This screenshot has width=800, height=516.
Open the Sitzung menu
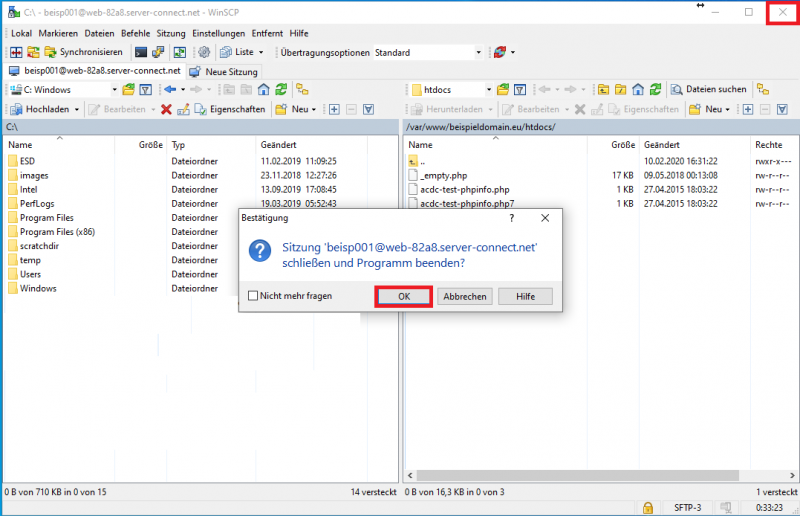[x=171, y=34]
